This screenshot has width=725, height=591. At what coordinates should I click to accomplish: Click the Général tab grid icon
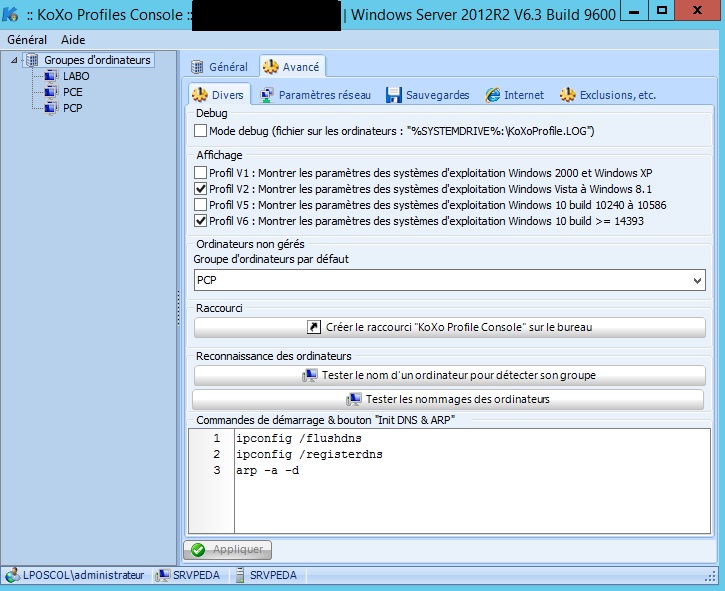pyautogui.click(x=197, y=67)
